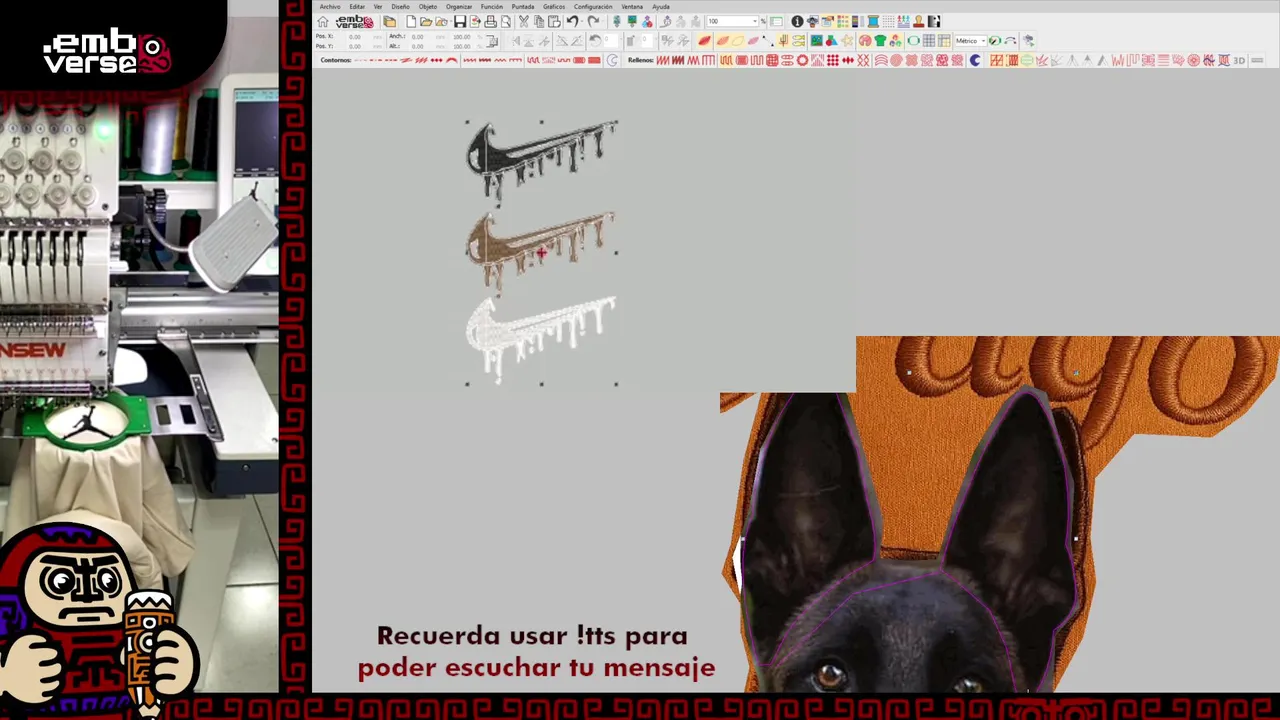Select first zigzag fill next to Rellenos
This screenshot has width=1280, height=720.
[x=663, y=60]
